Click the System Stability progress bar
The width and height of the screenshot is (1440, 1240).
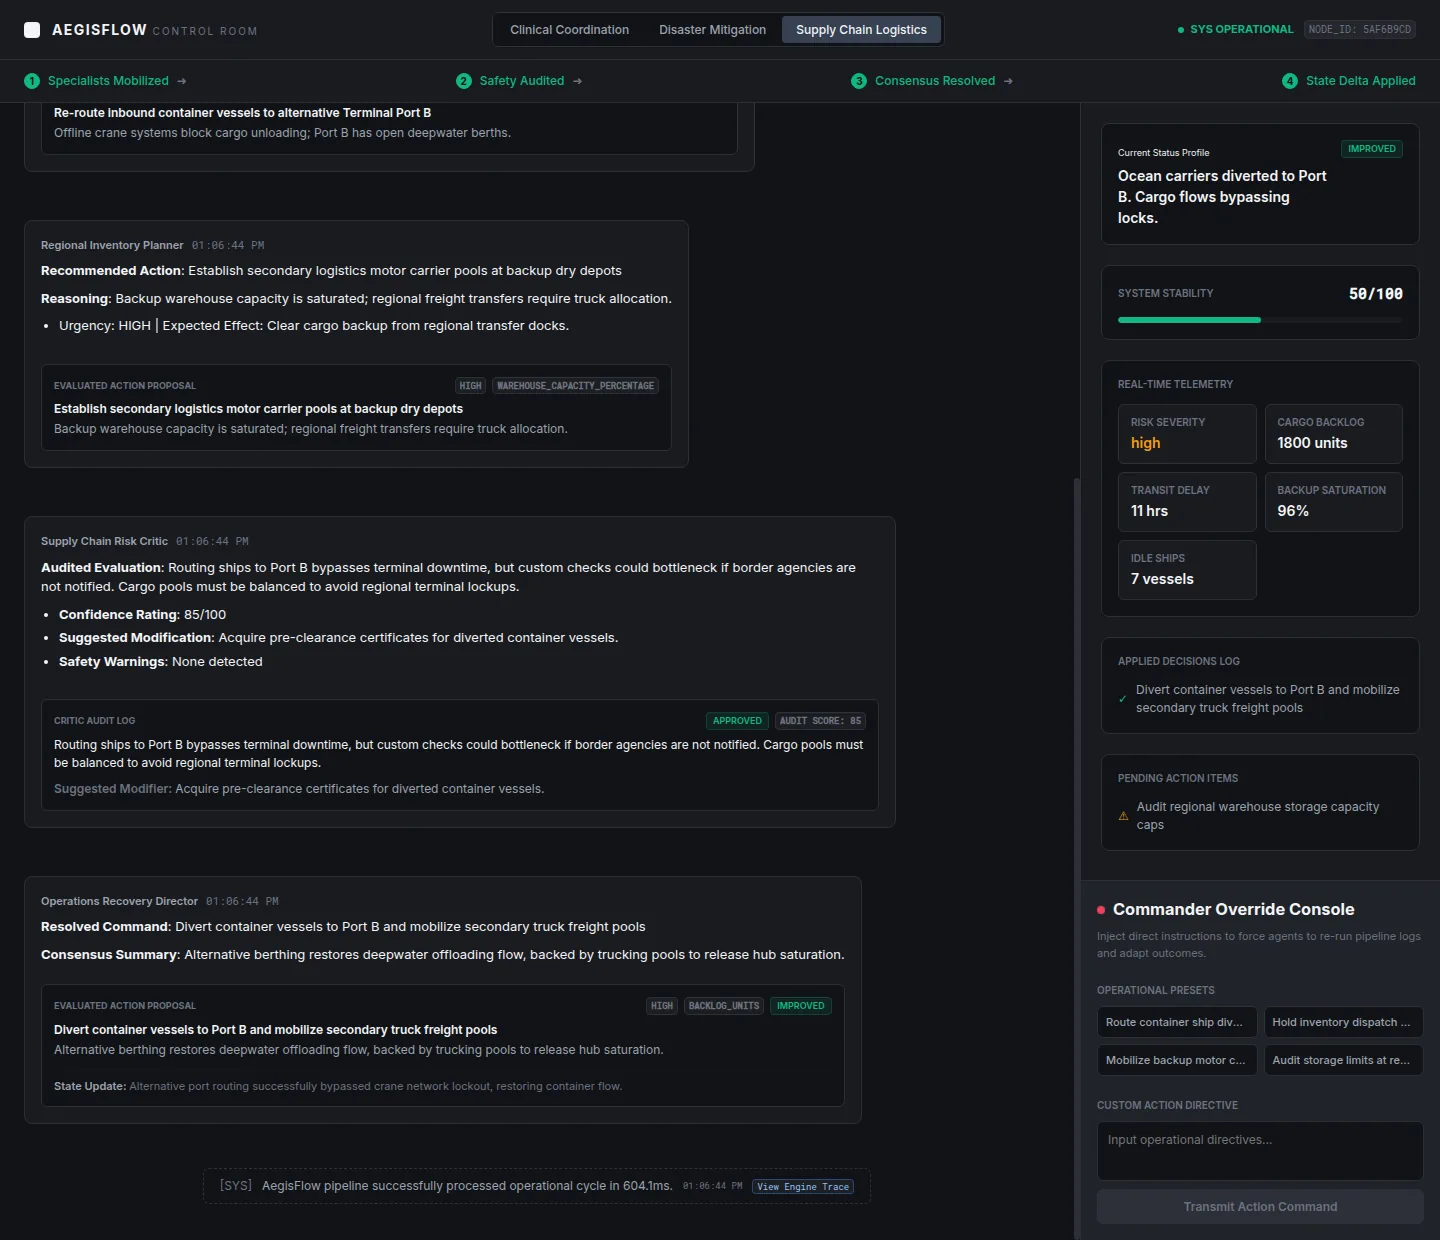tap(1260, 320)
